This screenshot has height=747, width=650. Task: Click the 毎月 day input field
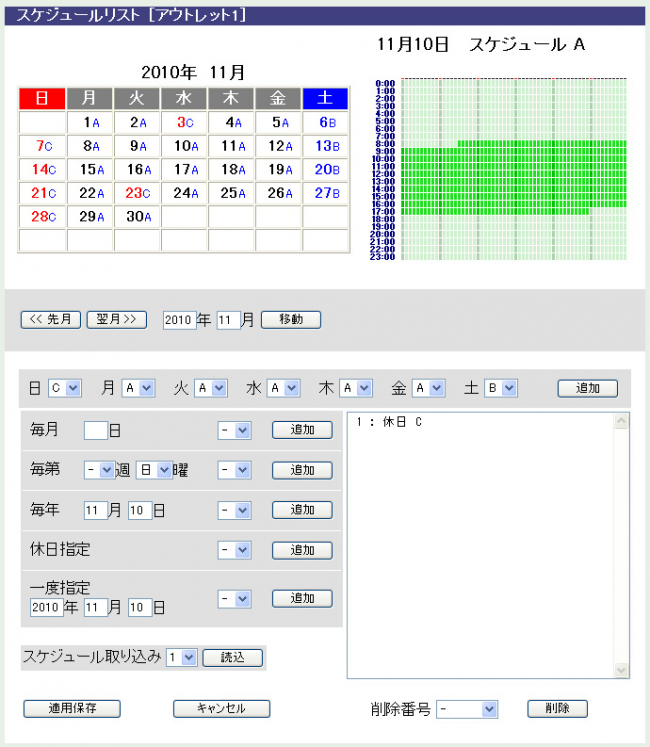click(95, 430)
